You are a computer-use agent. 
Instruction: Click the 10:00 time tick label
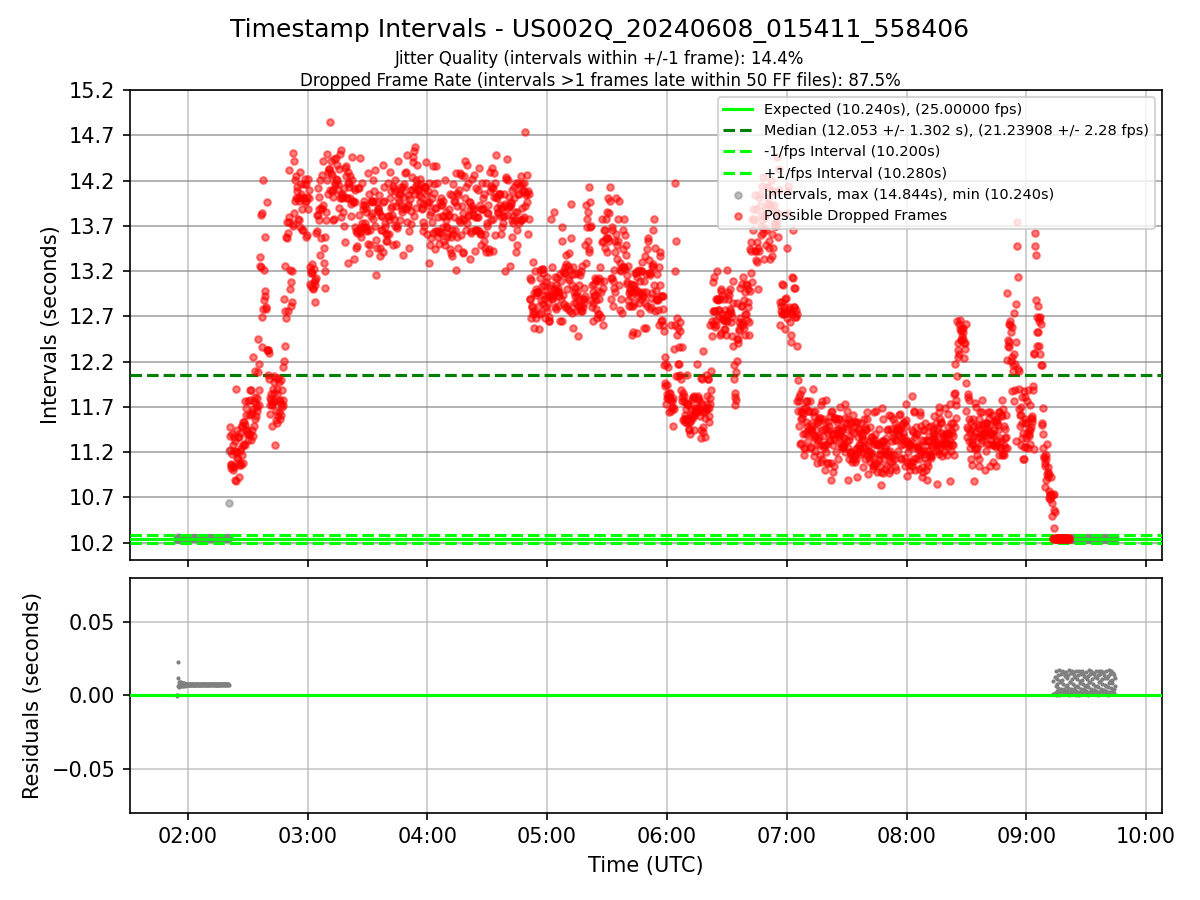point(1145,833)
